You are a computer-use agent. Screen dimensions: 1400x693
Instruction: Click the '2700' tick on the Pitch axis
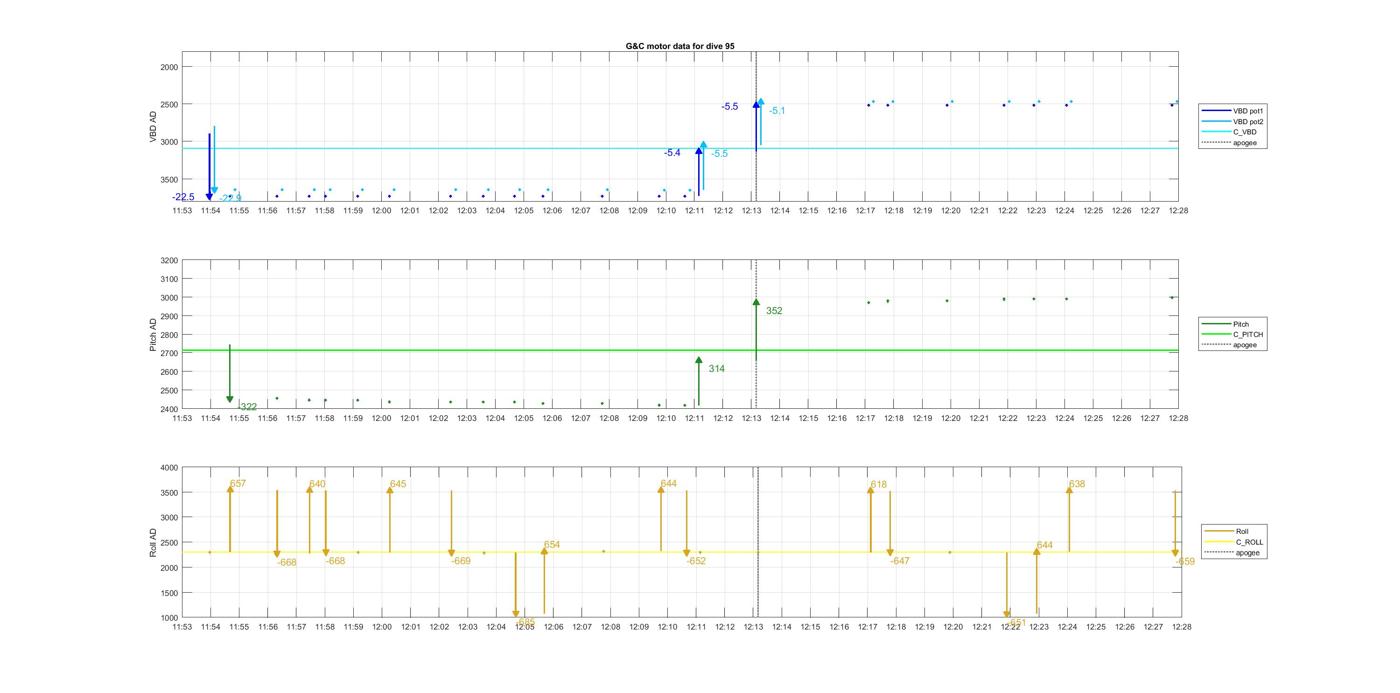coord(168,354)
